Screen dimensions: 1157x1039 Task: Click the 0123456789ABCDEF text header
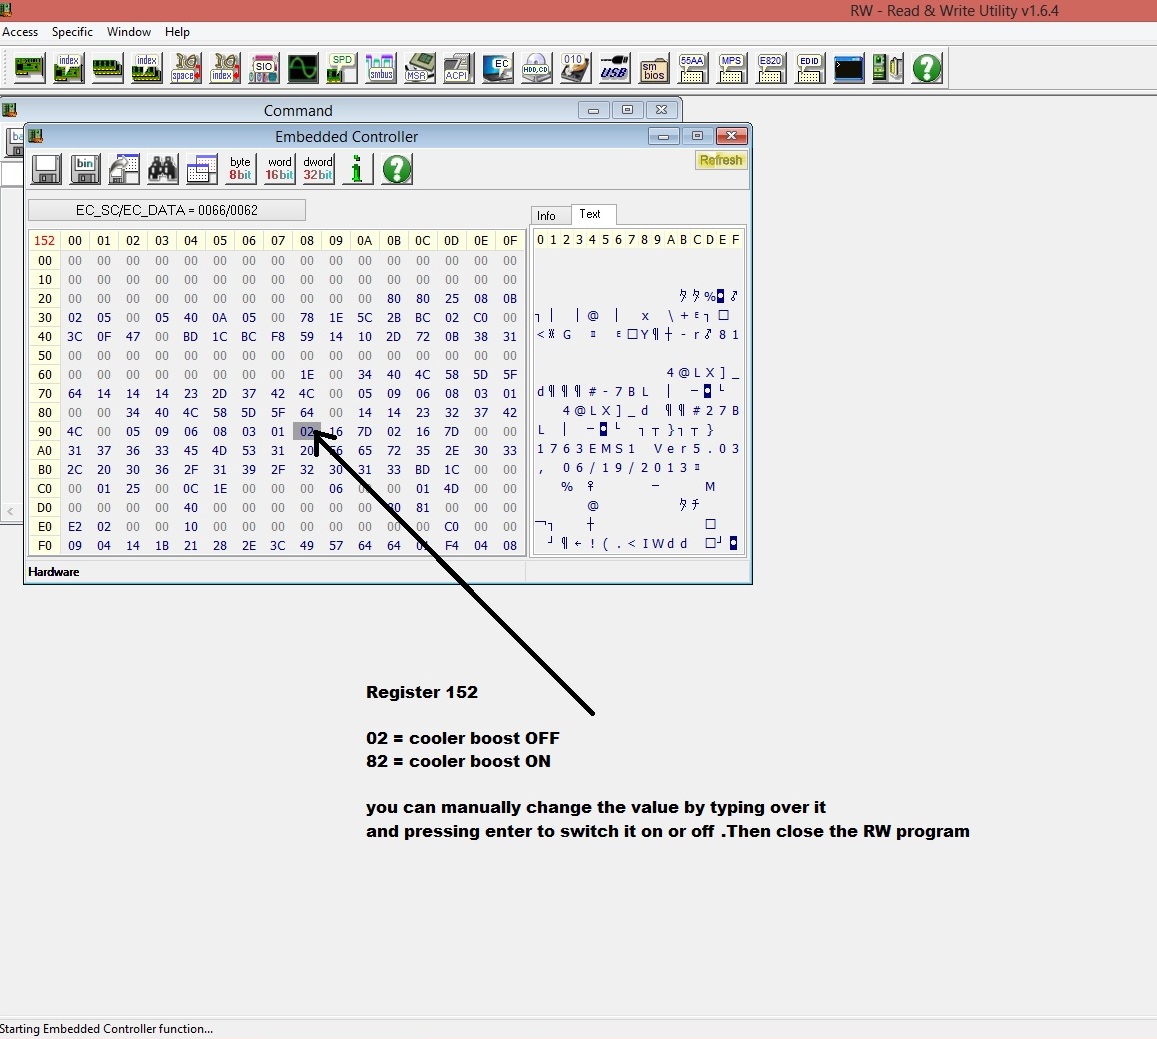coord(638,240)
